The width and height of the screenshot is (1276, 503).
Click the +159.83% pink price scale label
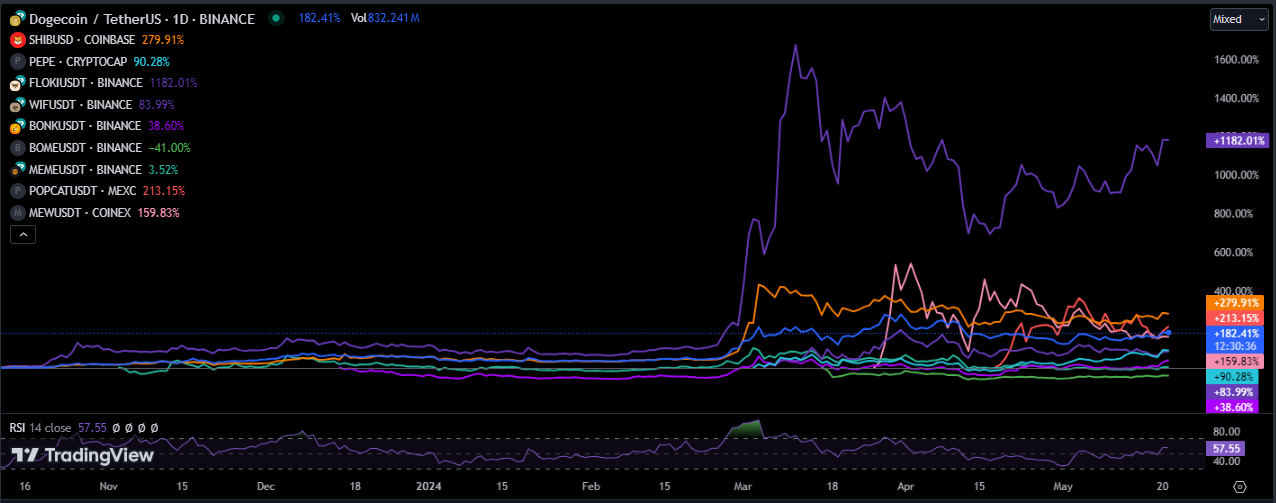click(1236, 361)
